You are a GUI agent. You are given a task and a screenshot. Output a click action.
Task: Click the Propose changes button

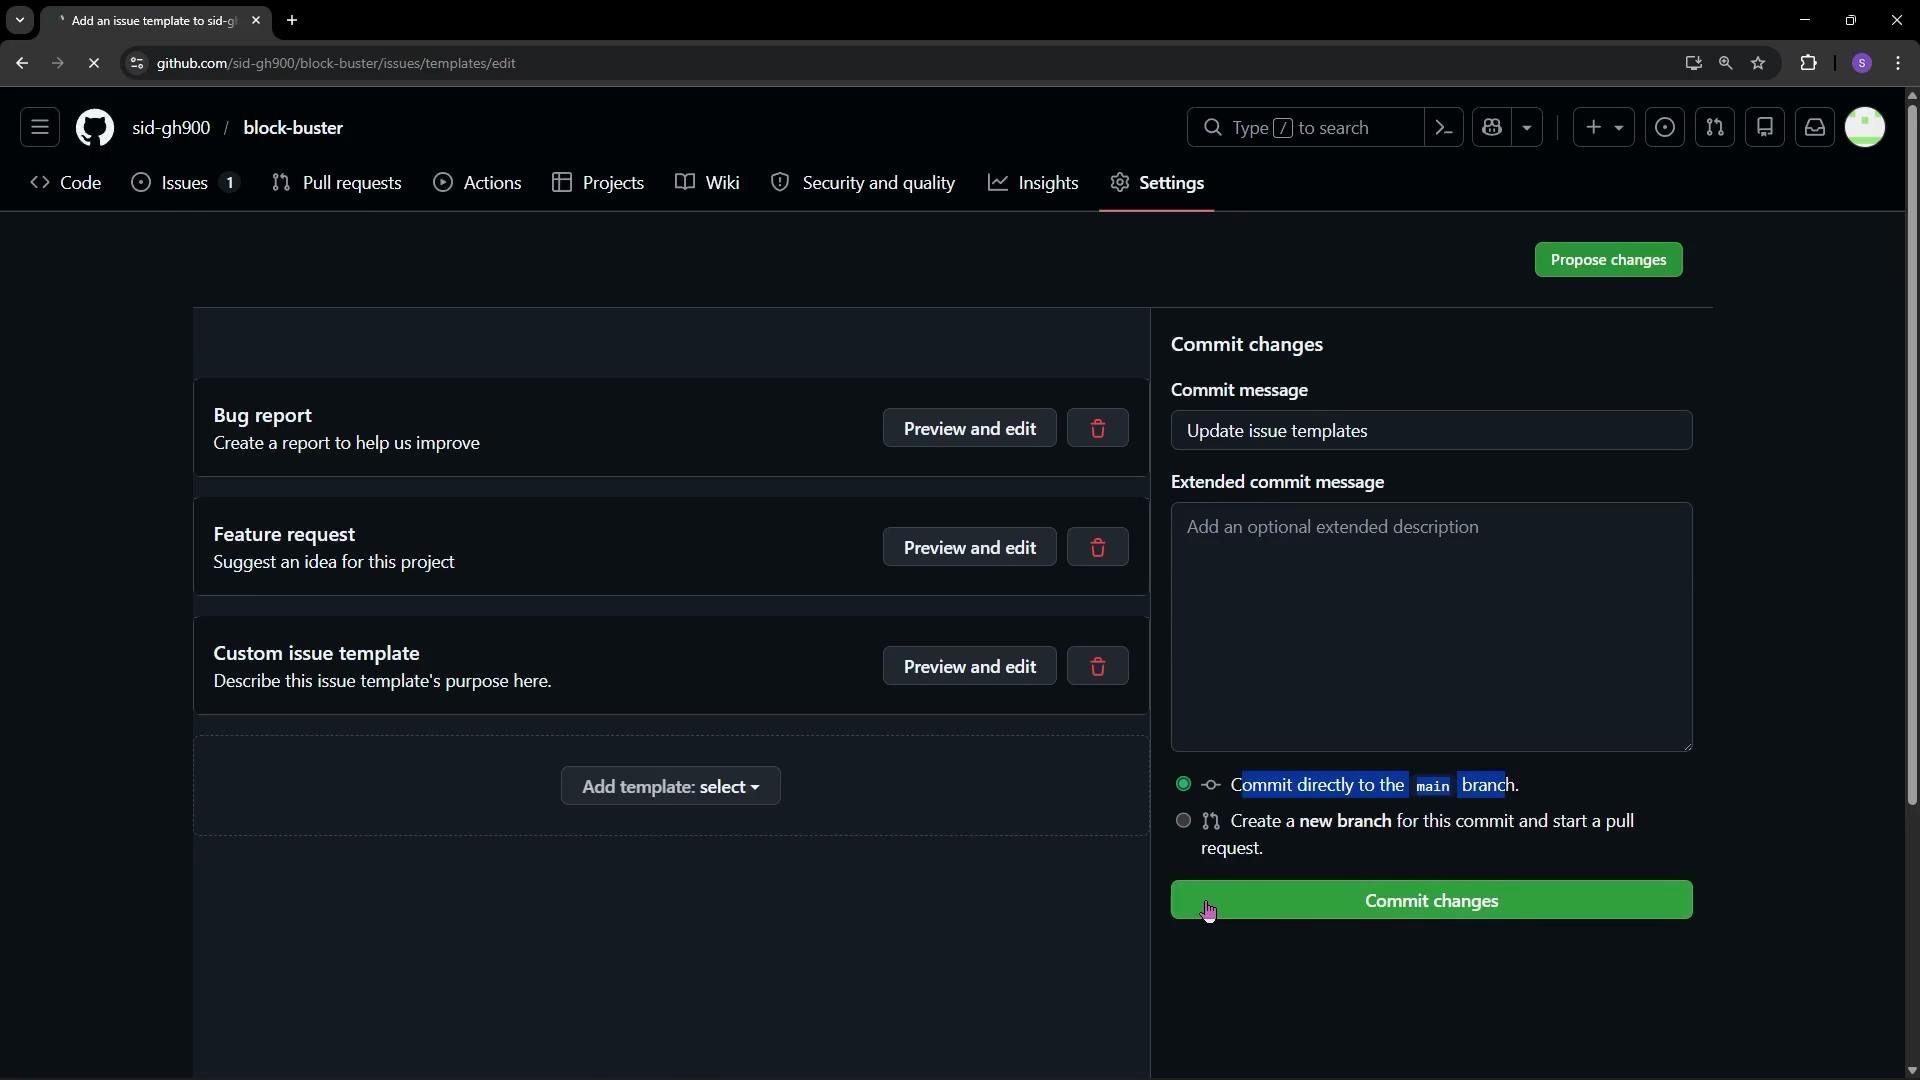pos(1609,260)
